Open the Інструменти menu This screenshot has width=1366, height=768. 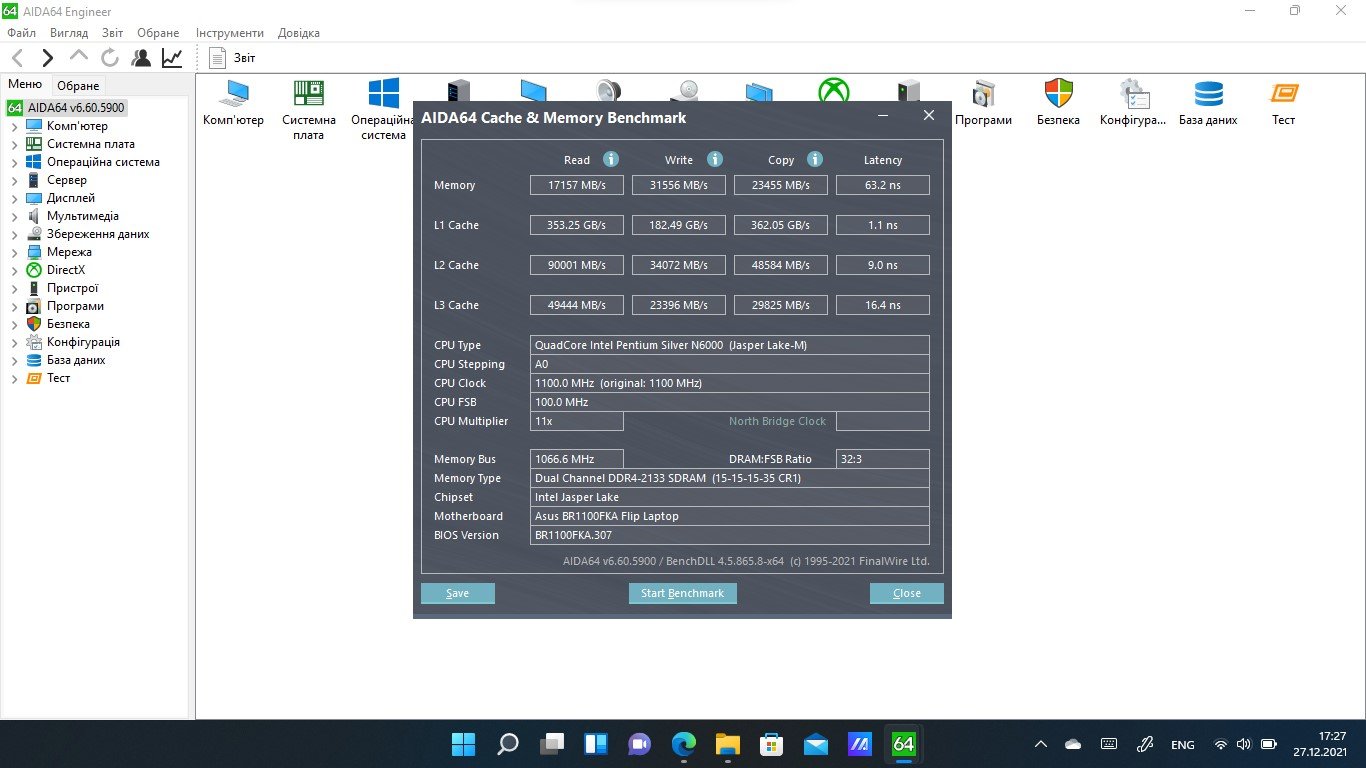pyautogui.click(x=230, y=33)
